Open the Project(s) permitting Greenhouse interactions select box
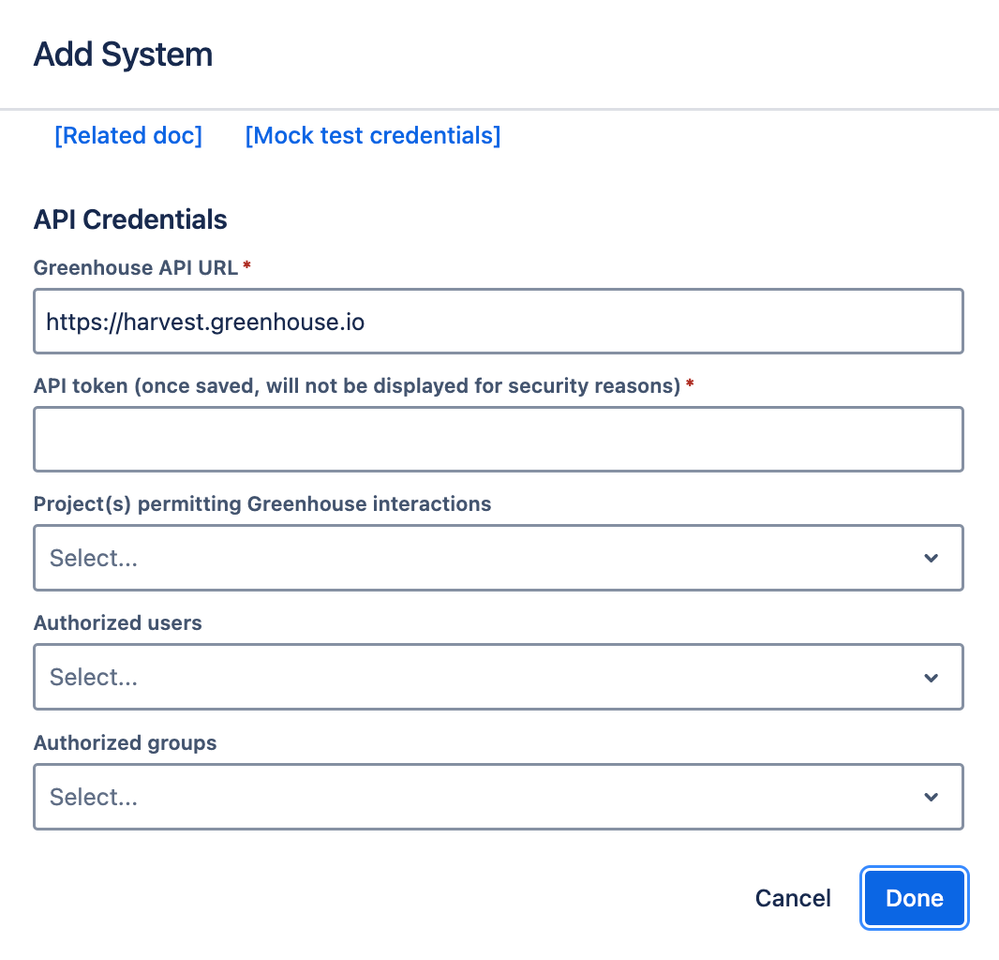The height and width of the screenshot is (960, 999). click(x=480, y=558)
